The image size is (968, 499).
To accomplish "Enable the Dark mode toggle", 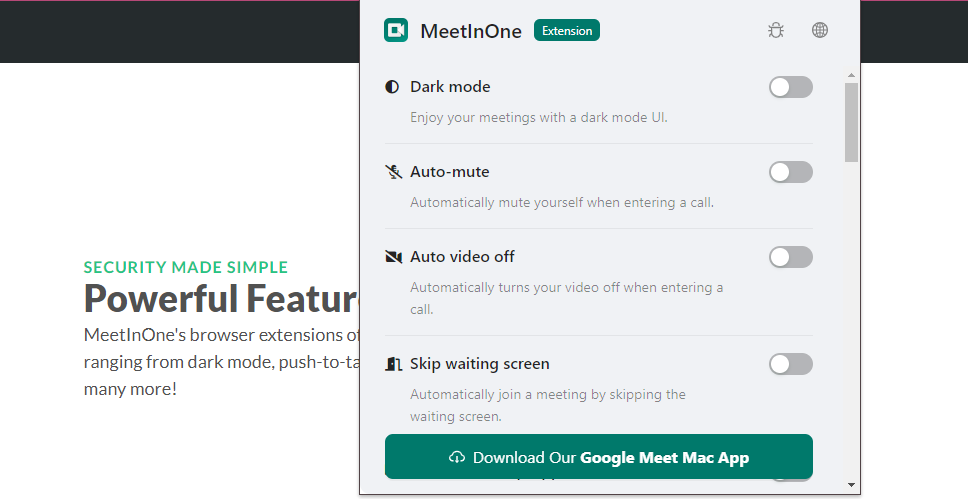I will (x=791, y=87).
